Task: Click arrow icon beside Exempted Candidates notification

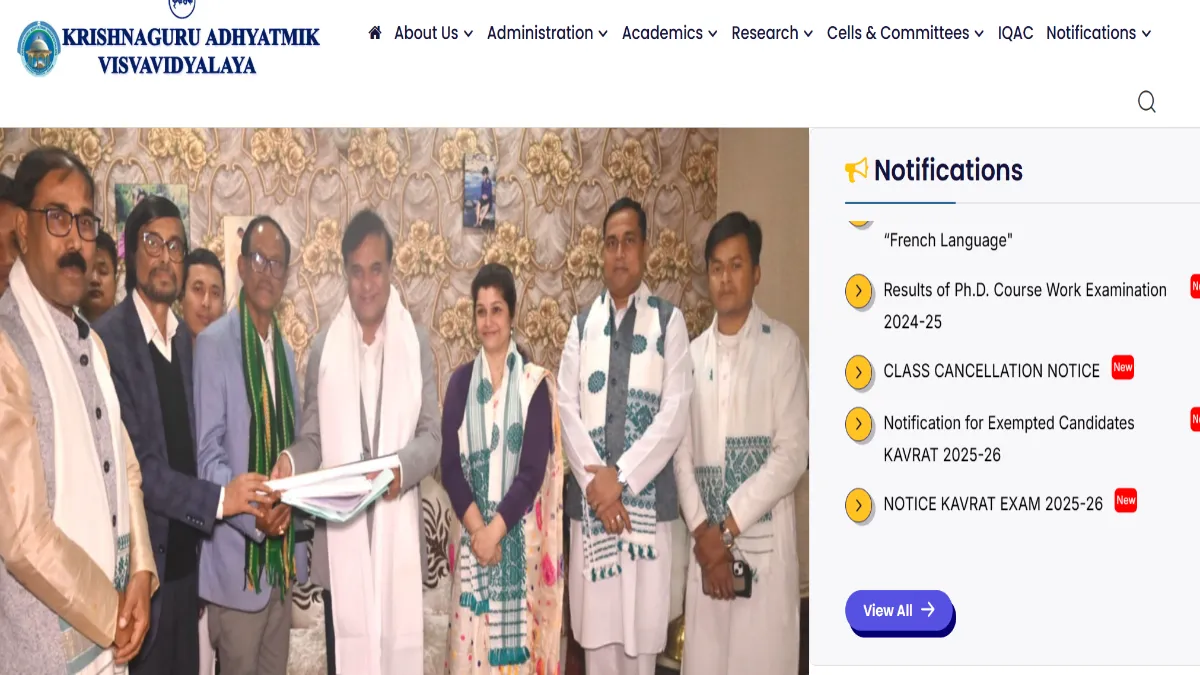Action: tap(859, 424)
